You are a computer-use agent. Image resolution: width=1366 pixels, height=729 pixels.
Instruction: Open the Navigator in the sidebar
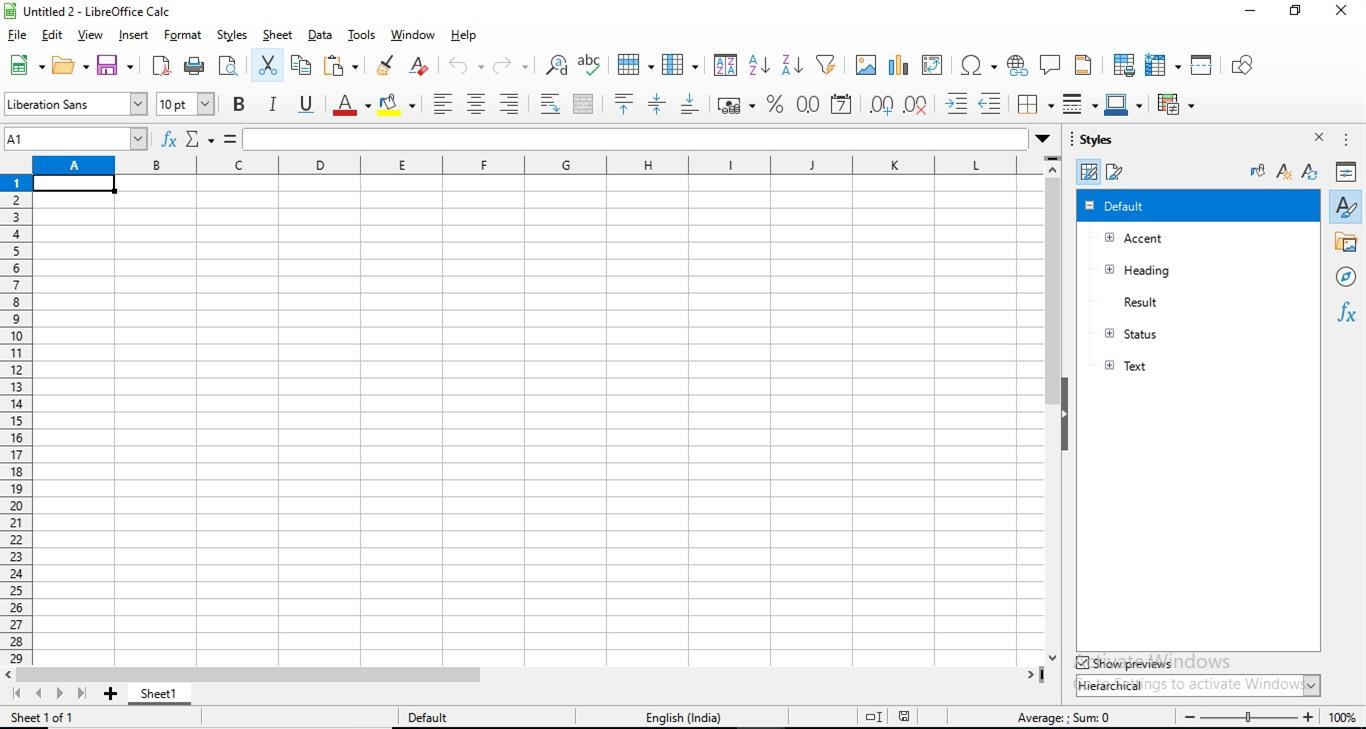(x=1346, y=277)
